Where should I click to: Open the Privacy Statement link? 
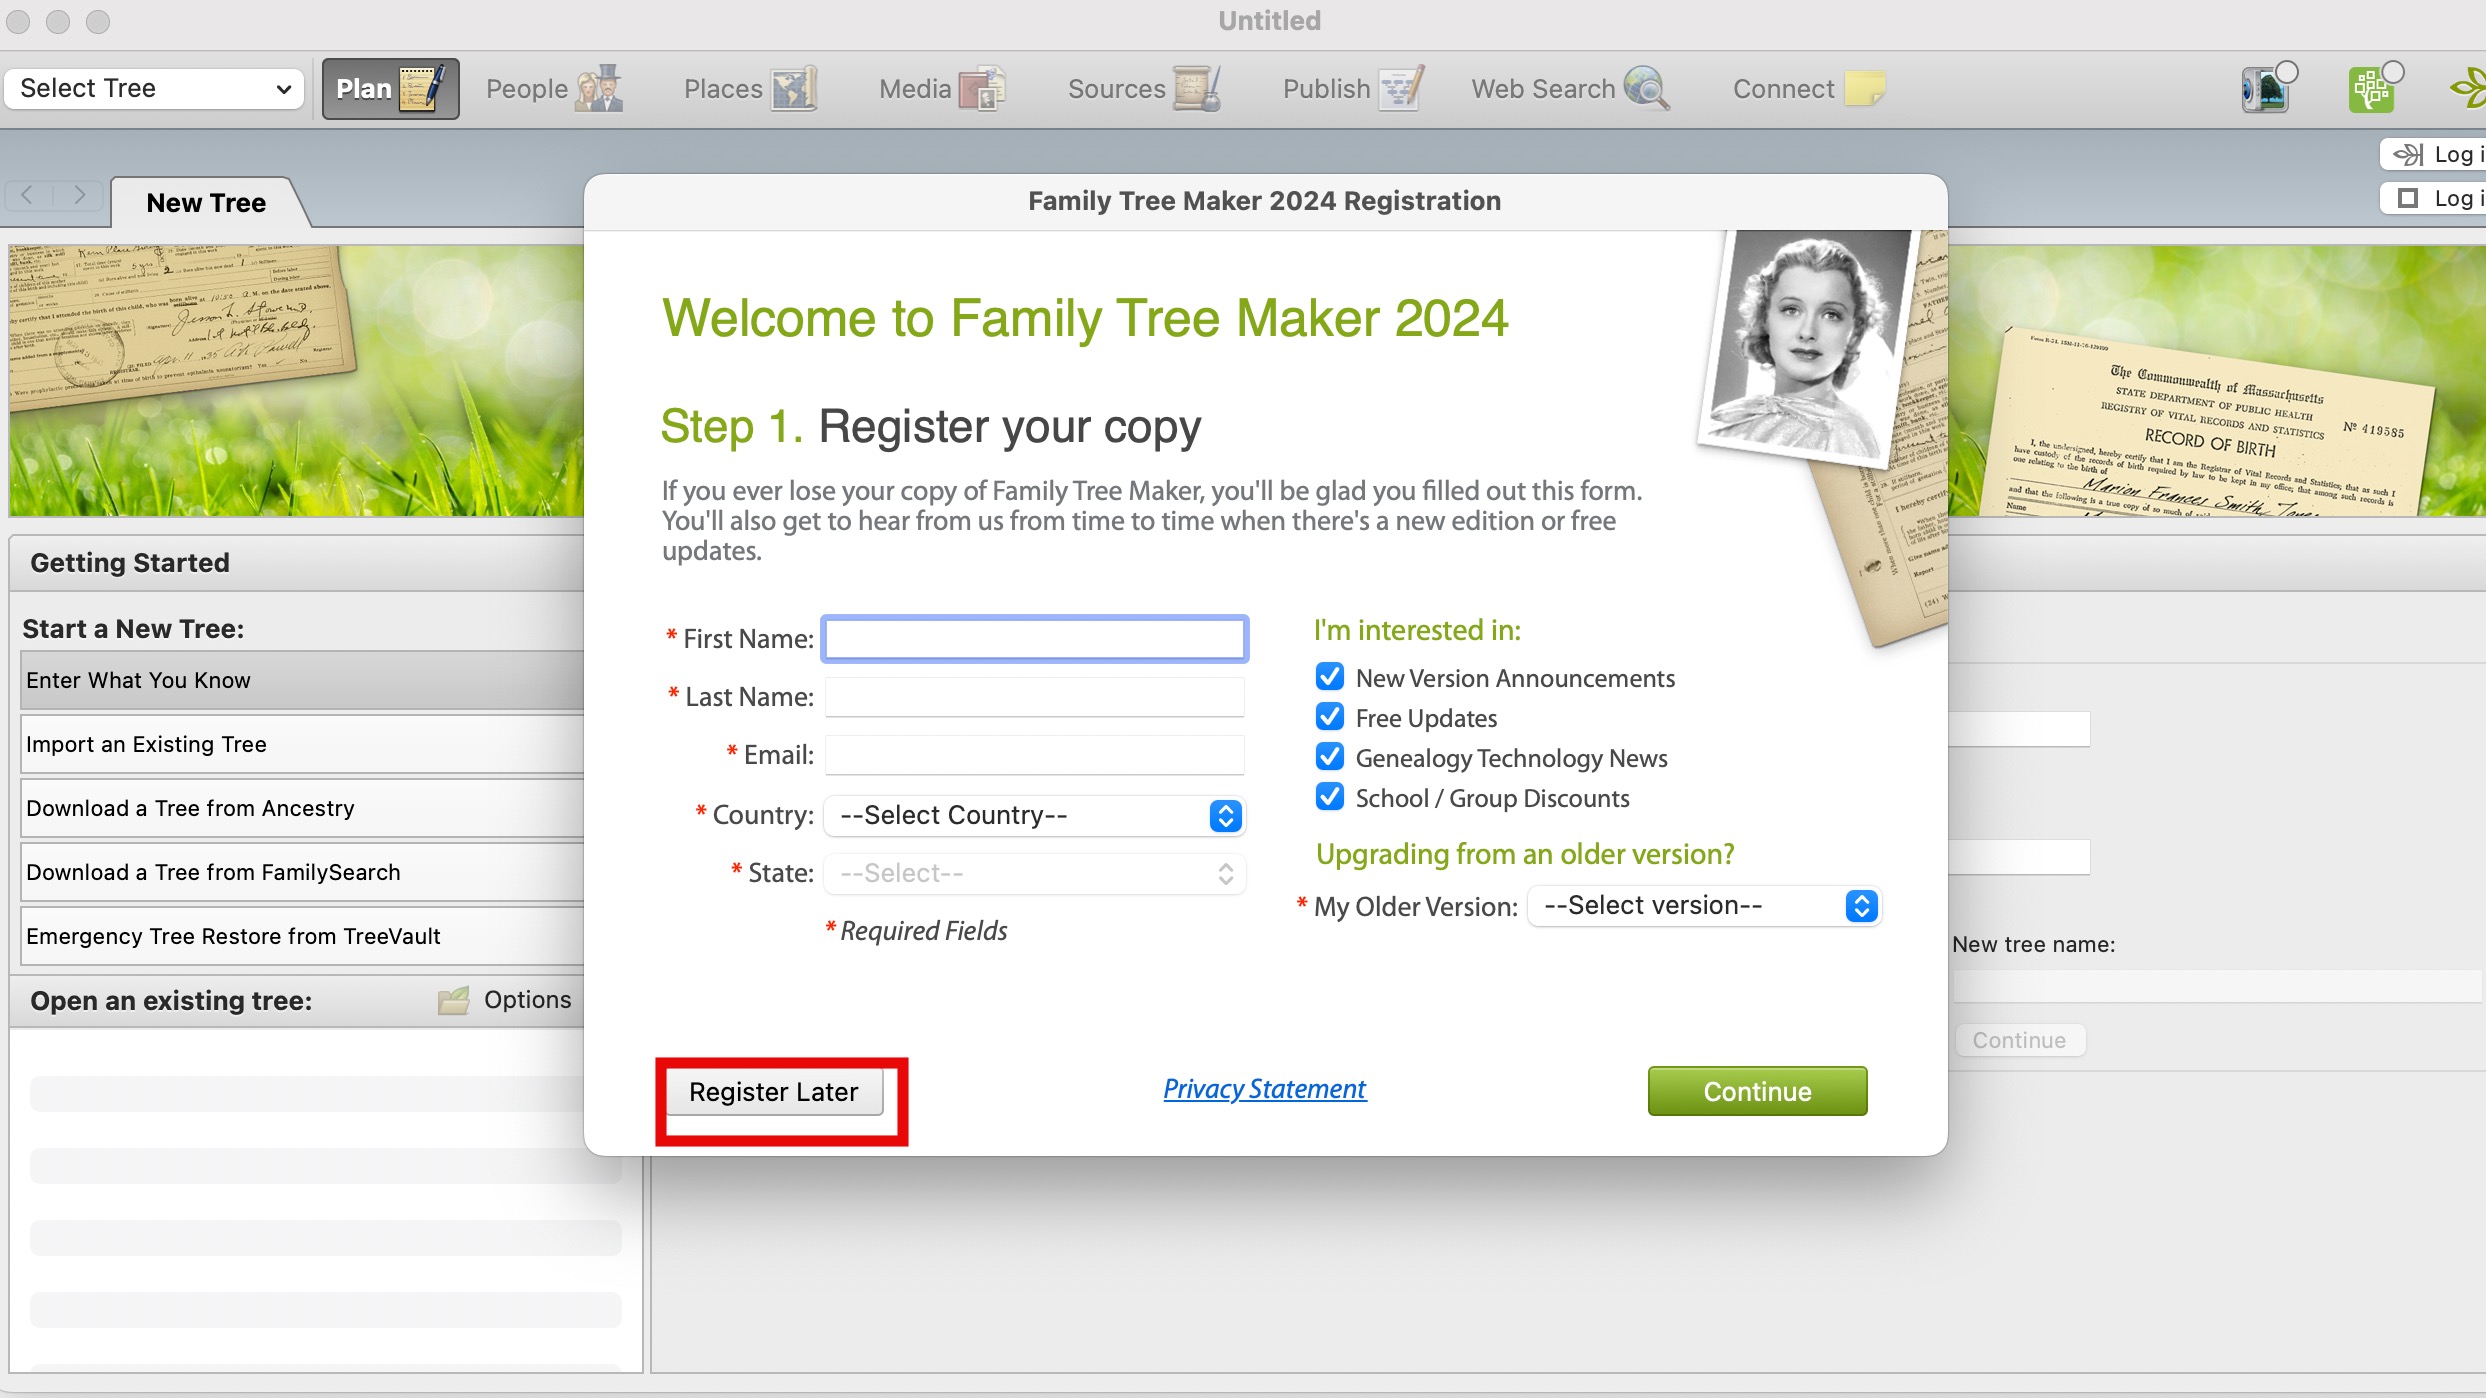(1264, 1089)
